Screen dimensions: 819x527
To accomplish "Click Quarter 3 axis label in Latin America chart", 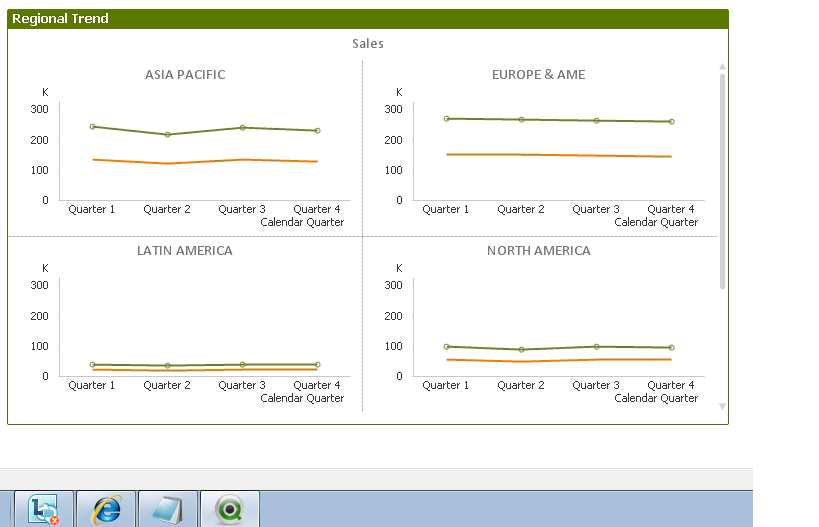I will 242,385.
